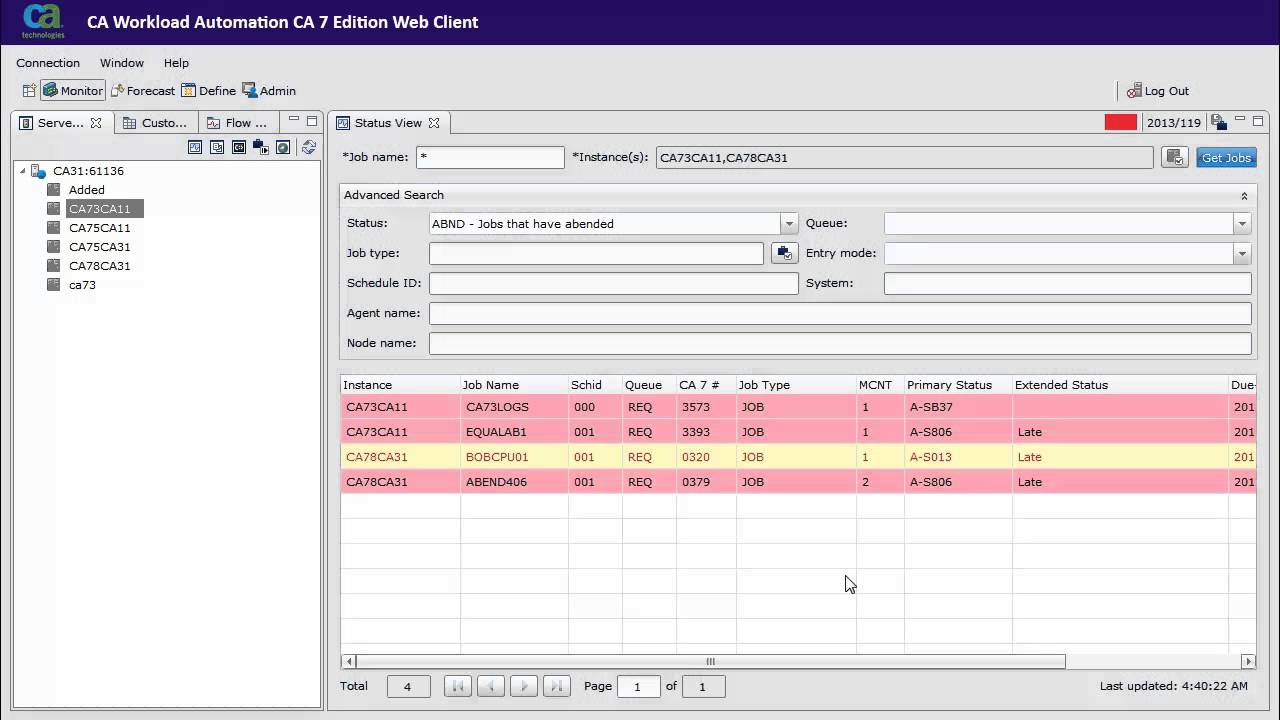This screenshot has width=1280, height=720.
Task: Click the Agent name input field
Action: point(840,314)
